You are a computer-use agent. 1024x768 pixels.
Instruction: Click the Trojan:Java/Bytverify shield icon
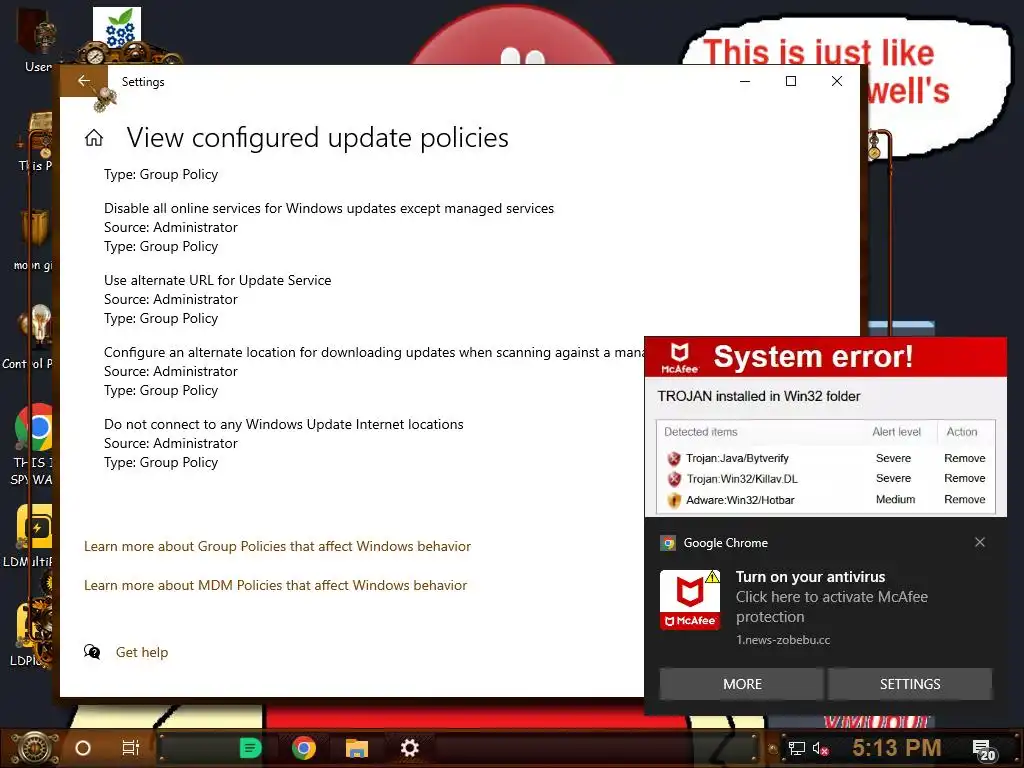coord(674,458)
